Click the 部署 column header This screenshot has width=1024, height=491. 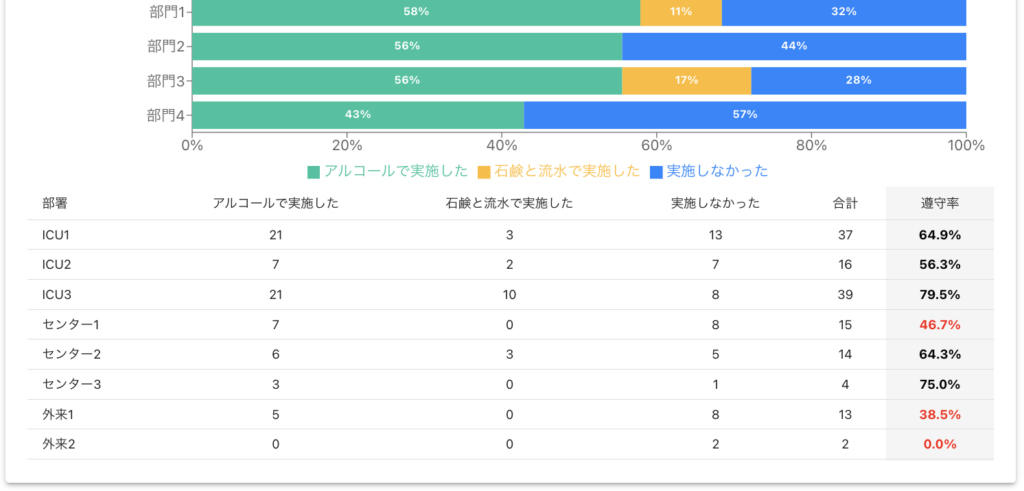(55, 203)
